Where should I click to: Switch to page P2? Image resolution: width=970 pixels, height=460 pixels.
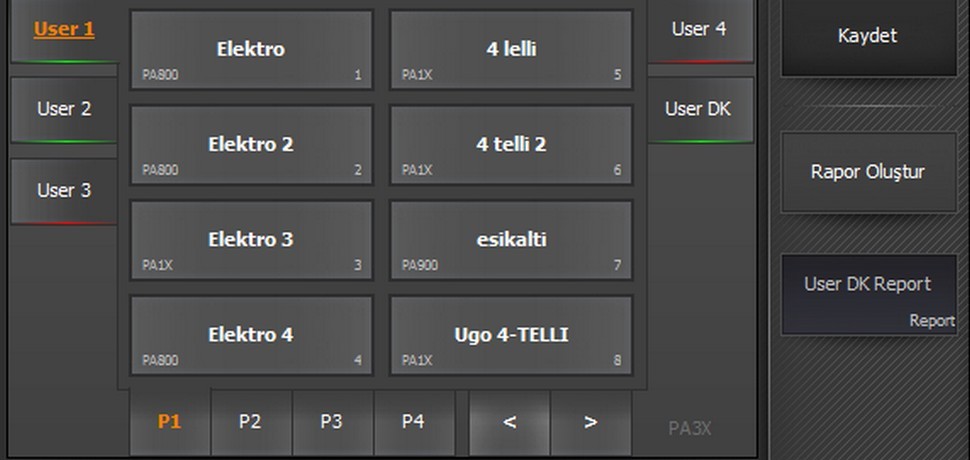coord(250,422)
